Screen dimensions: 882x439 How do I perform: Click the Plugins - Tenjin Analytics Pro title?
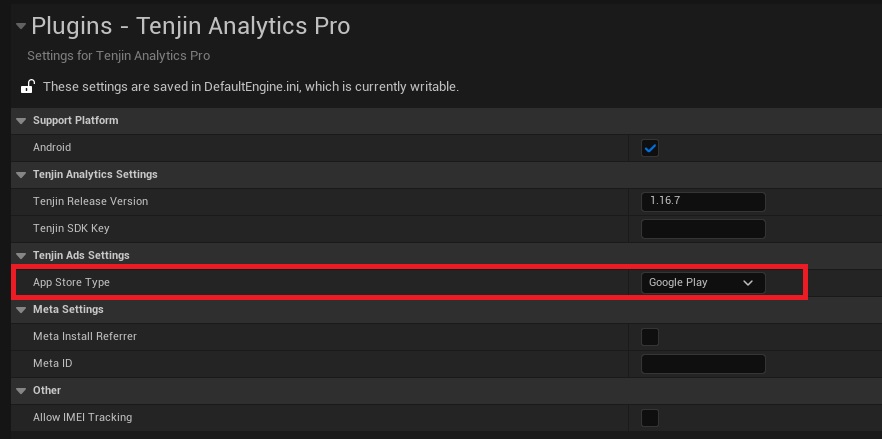pos(191,26)
